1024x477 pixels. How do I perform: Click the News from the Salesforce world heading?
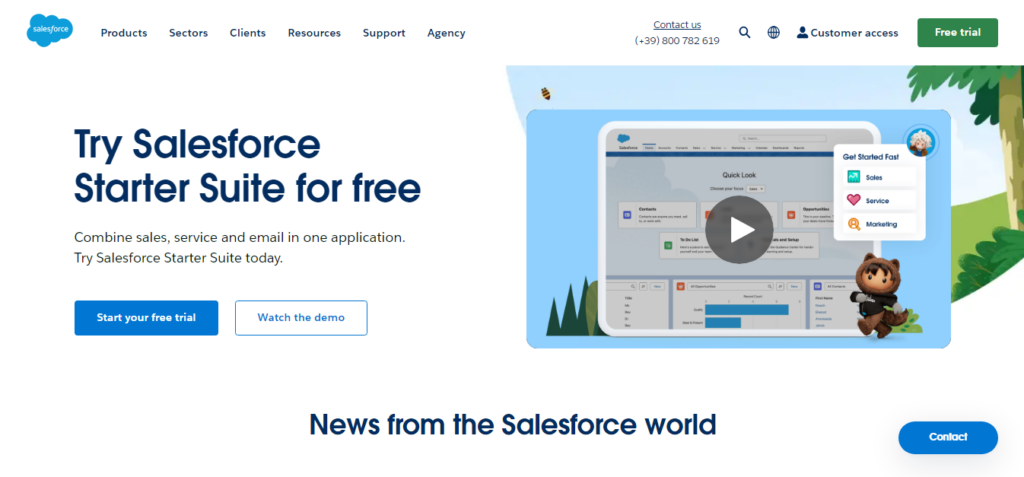point(513,424)
